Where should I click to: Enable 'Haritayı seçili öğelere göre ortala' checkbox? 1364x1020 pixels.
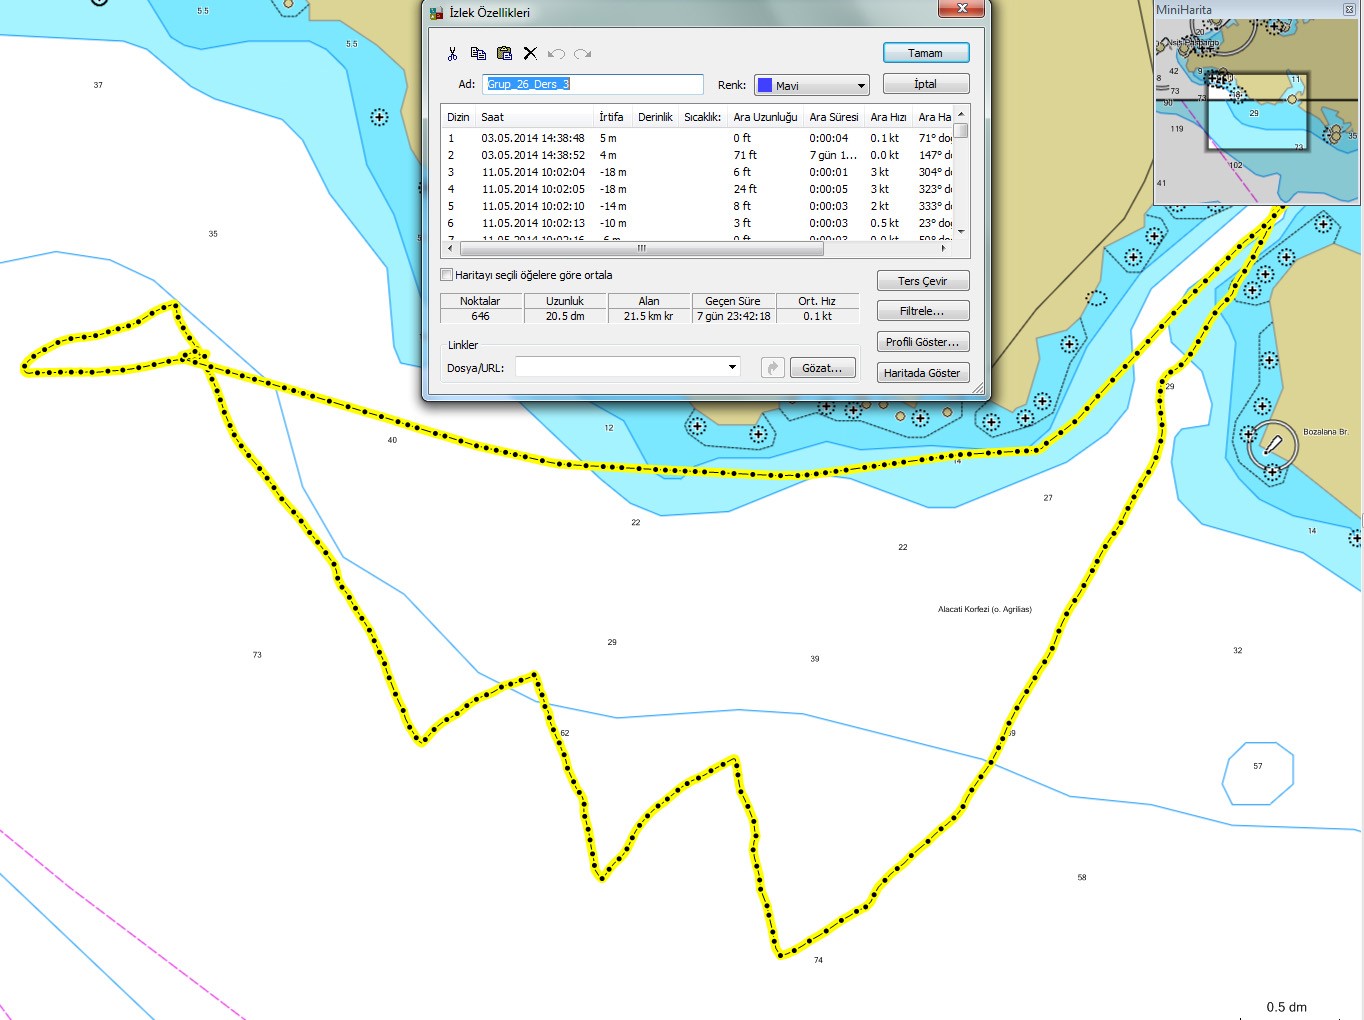[447, 275]
